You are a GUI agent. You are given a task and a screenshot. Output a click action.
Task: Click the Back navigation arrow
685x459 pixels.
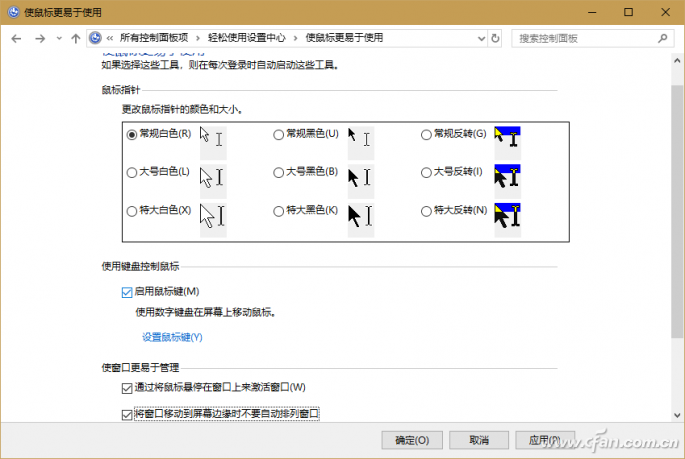pyautogui.click(x=17, y=38)
